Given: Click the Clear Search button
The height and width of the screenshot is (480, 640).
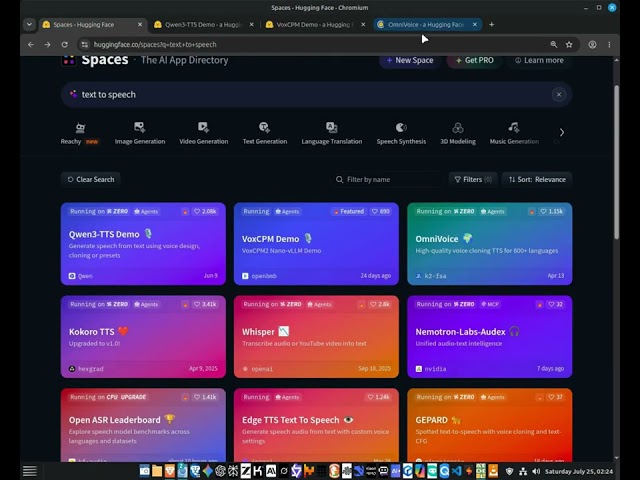Looking at the screenshot, I should pyautogui.click(x=91, y=180).
